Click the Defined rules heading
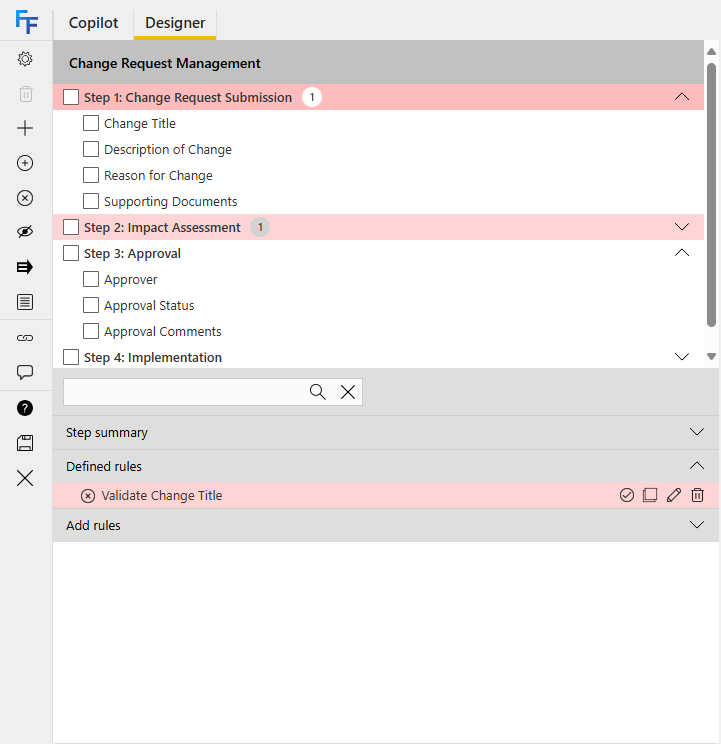This screenshot has width=721, height=744. click(x=104, y=466)
